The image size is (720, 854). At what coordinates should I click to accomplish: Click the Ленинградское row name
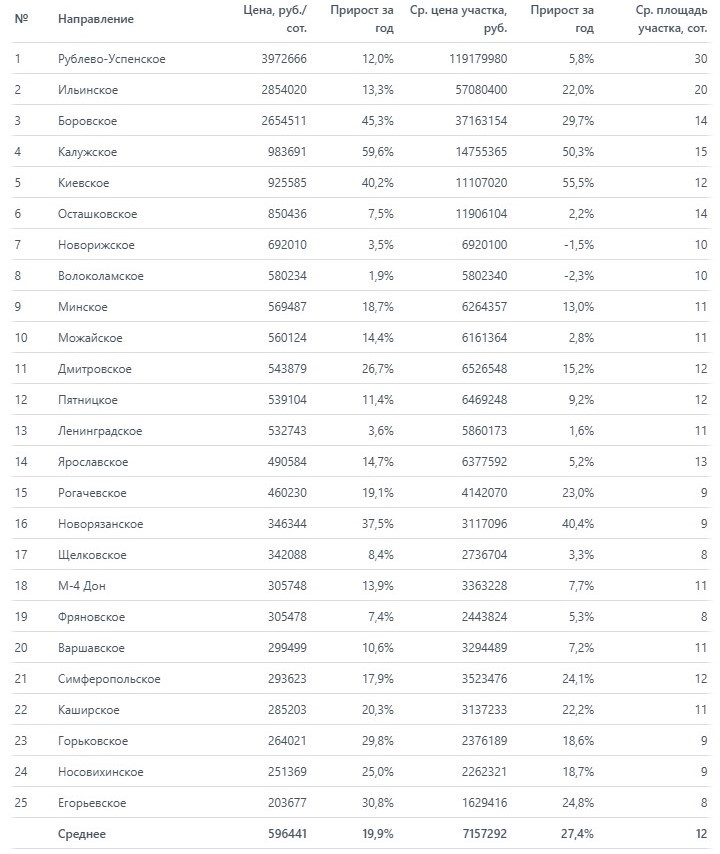[x=100, y=431]
